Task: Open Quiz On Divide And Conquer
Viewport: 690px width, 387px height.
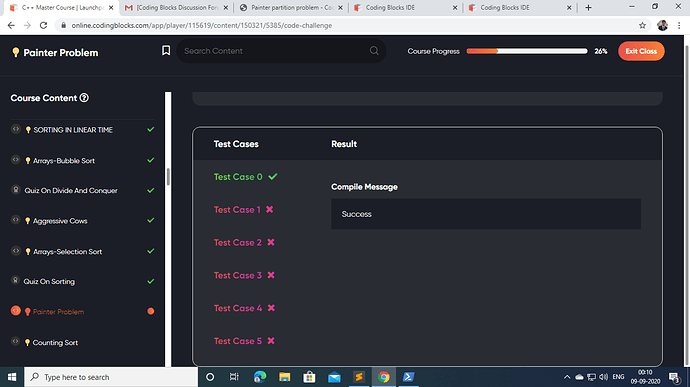Action: (71, 191)
